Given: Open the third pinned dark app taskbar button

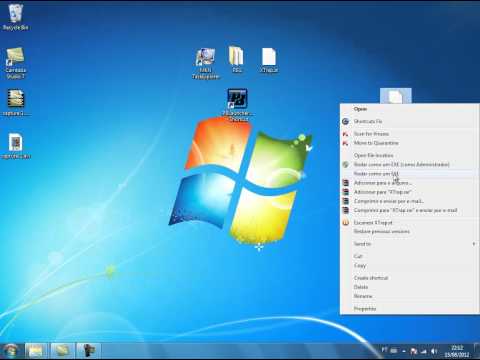Looking at the screenshot, I should pyautogui.click(x=88, y=351).
